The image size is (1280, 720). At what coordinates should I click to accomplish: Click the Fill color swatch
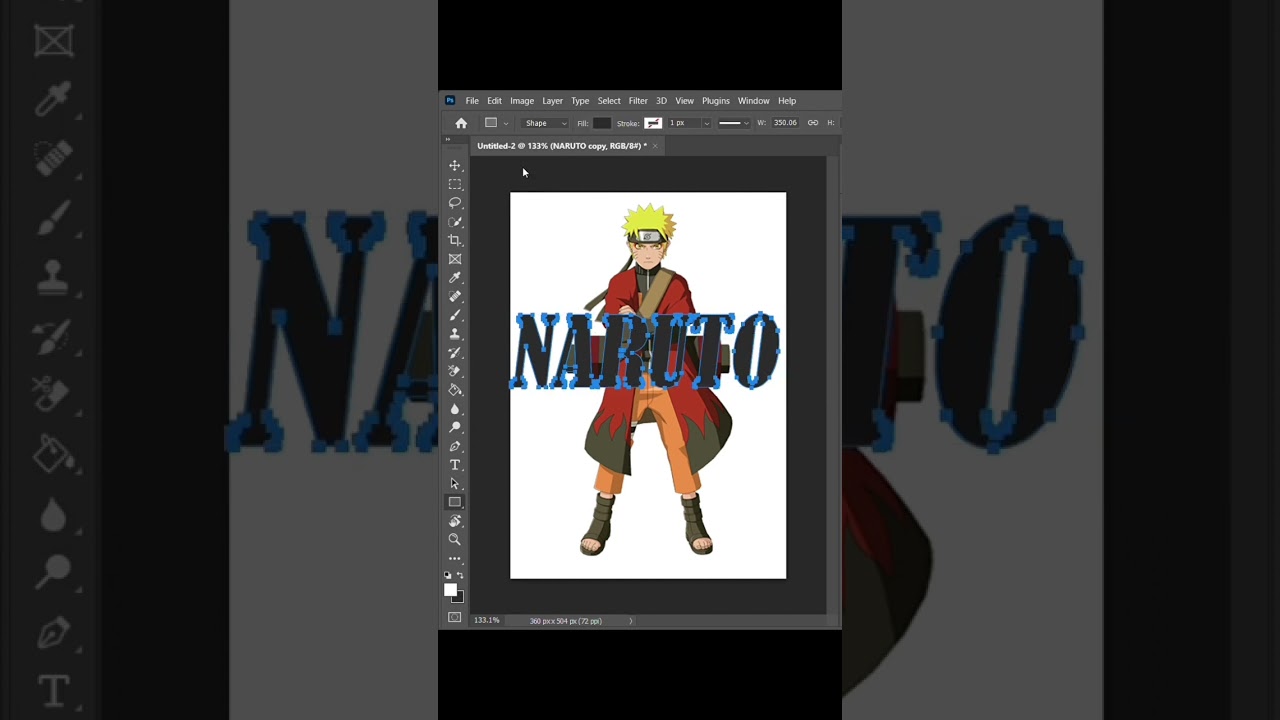[x=601, y=123]
